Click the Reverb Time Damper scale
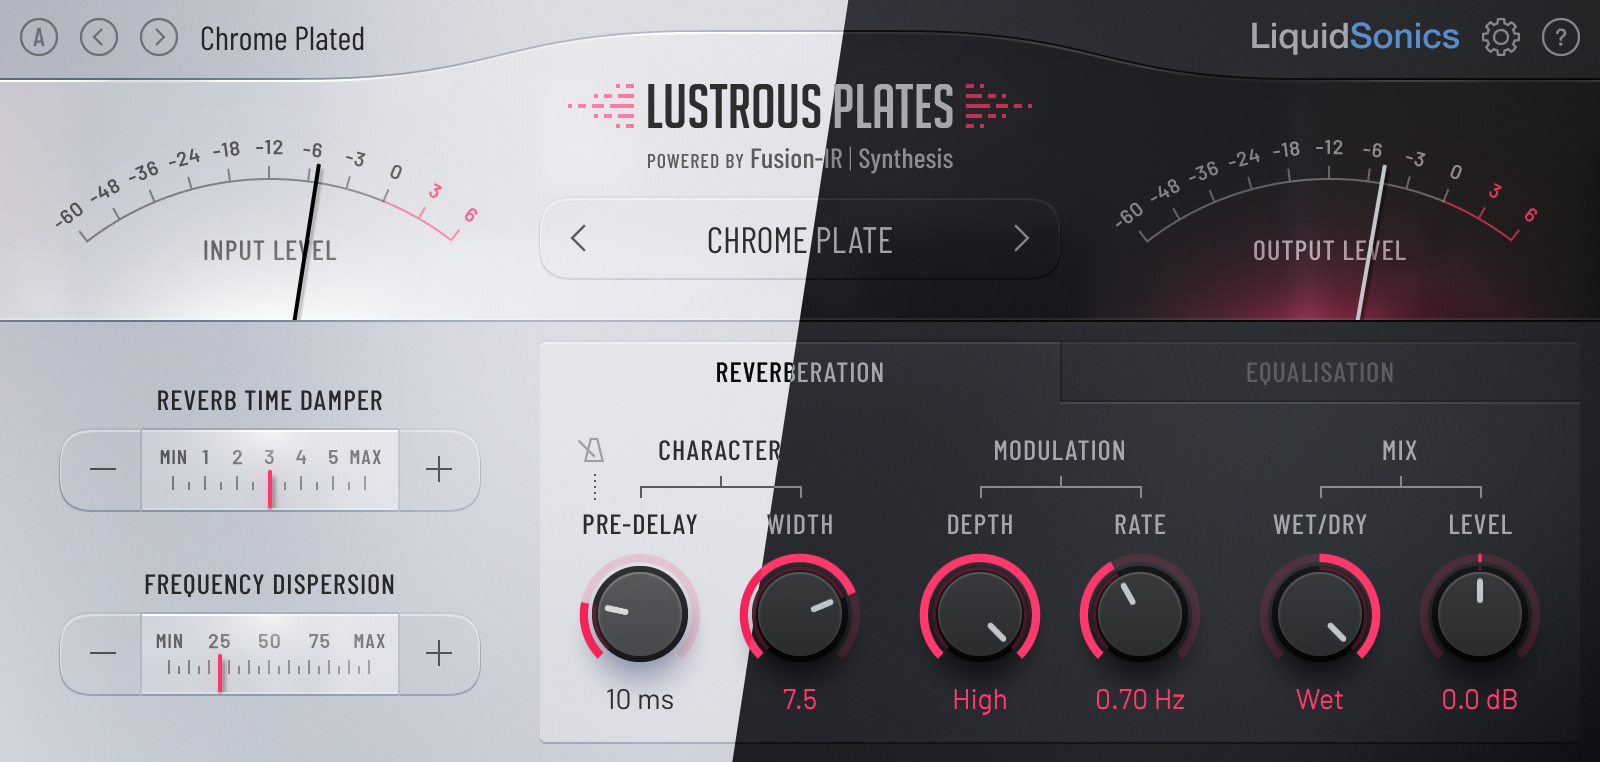 270,470
